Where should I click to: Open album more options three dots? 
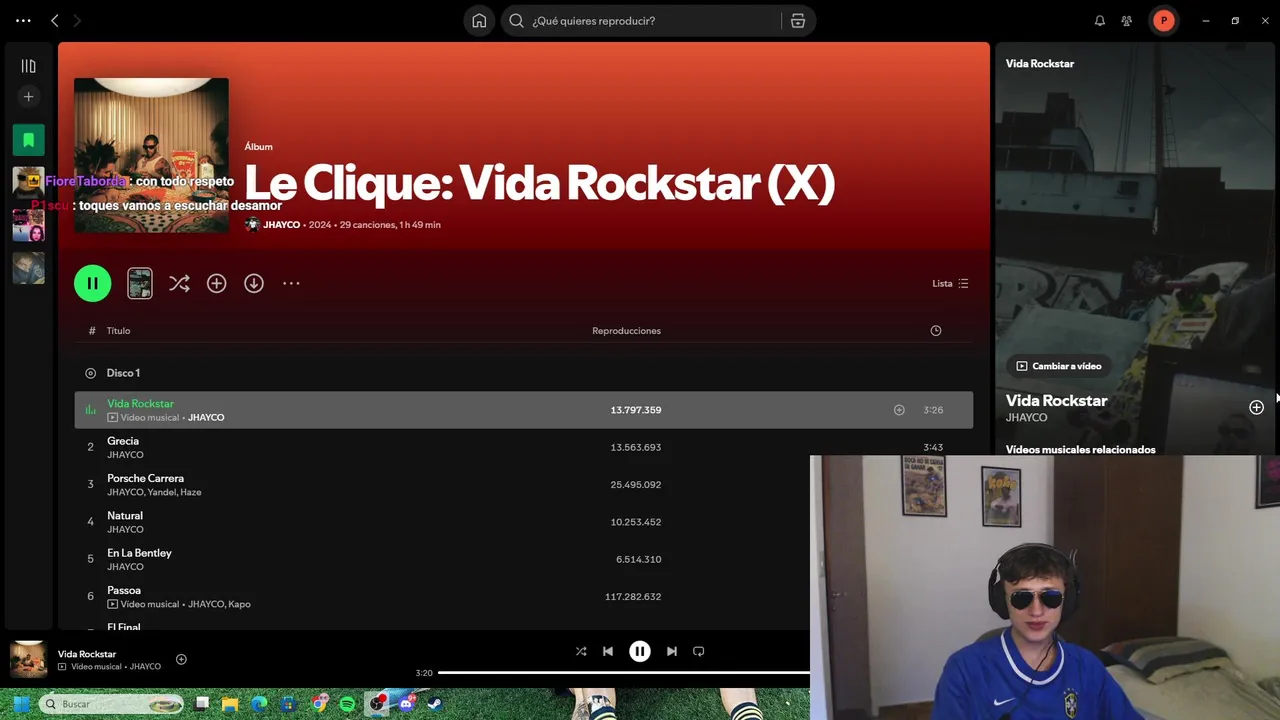pyautogui.click(x=291, y=284)
